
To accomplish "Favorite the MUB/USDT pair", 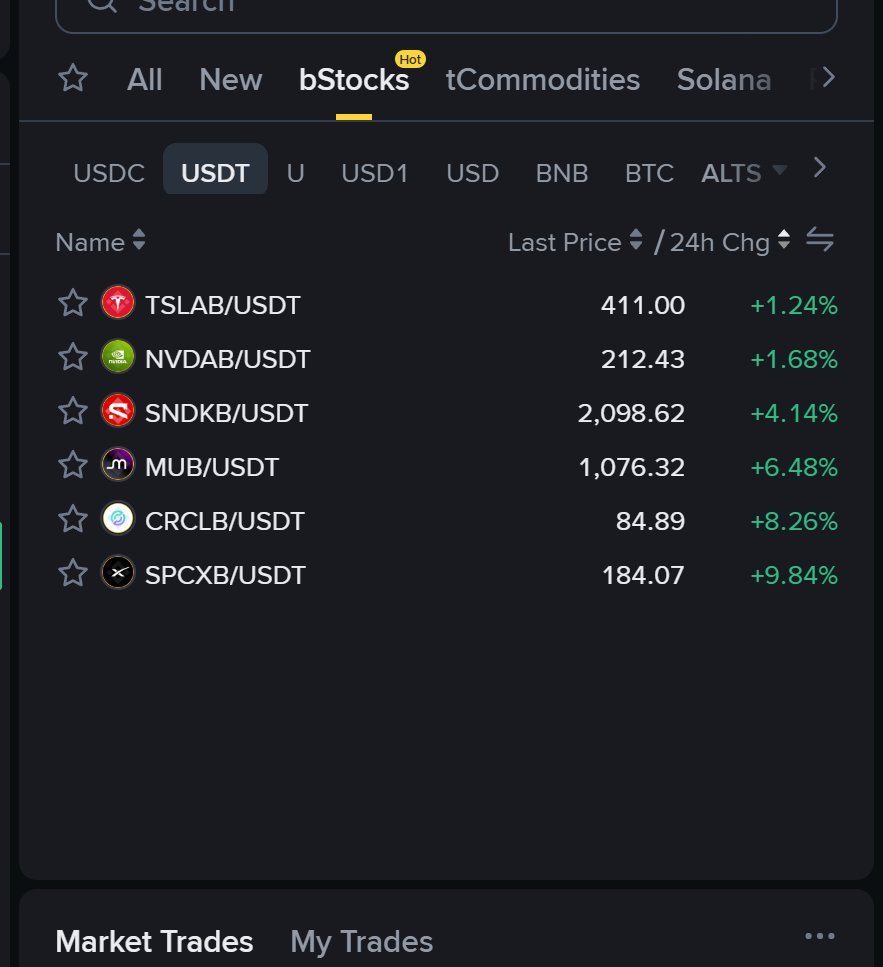I will pos(73,464).
